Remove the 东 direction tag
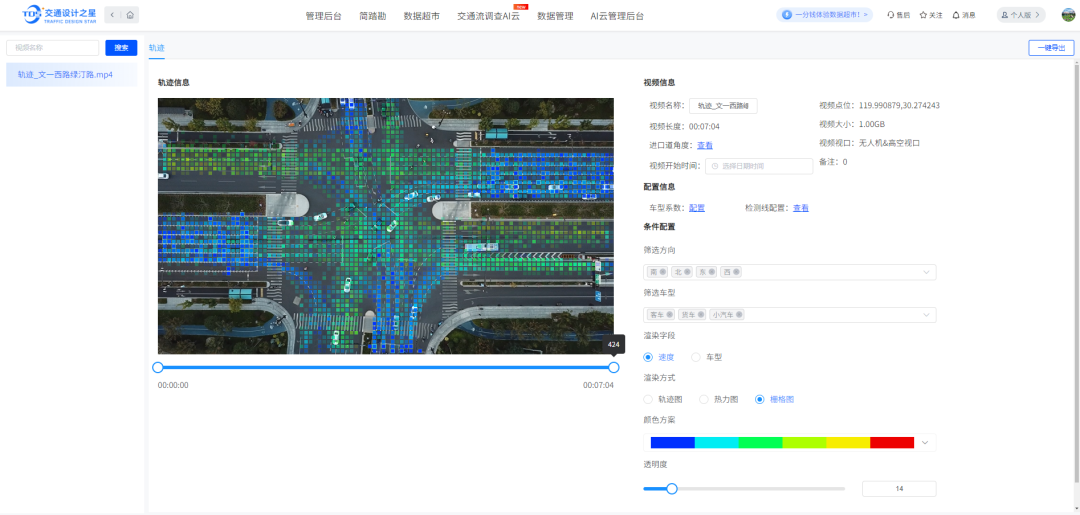 coord(712,272)
